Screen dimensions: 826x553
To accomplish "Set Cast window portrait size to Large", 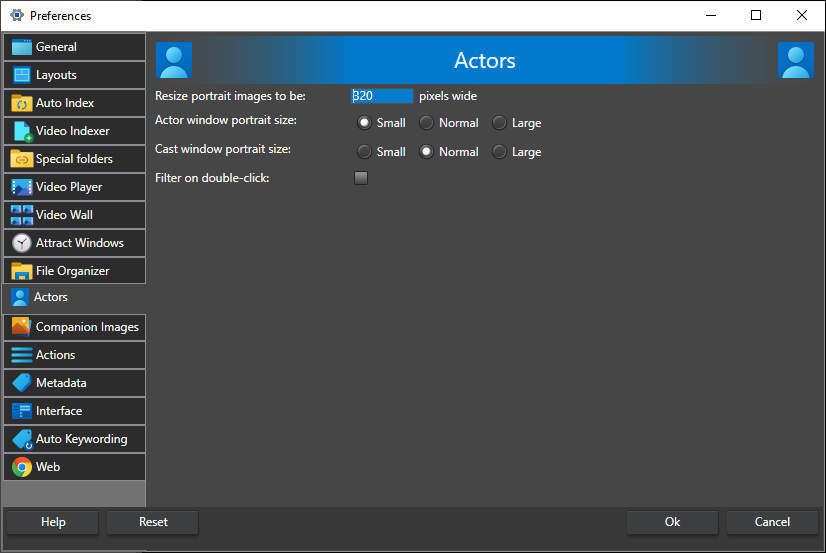I will point(499,152).
